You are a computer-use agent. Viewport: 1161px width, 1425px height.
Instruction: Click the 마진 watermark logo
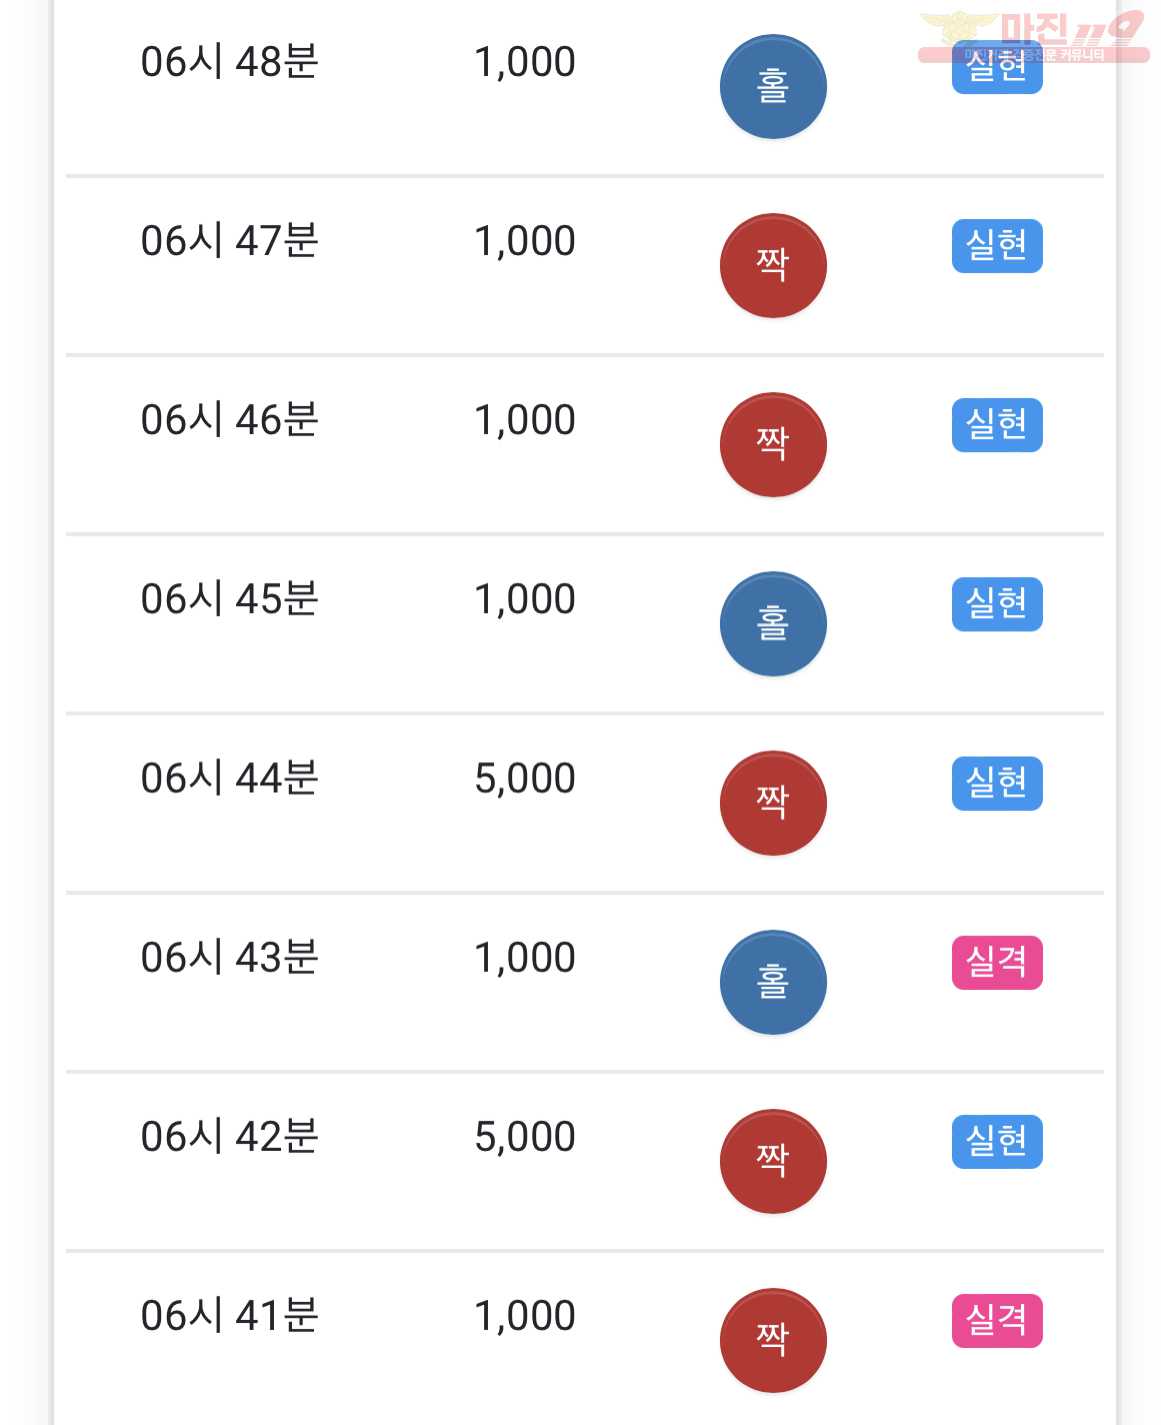coord(1033,36)
